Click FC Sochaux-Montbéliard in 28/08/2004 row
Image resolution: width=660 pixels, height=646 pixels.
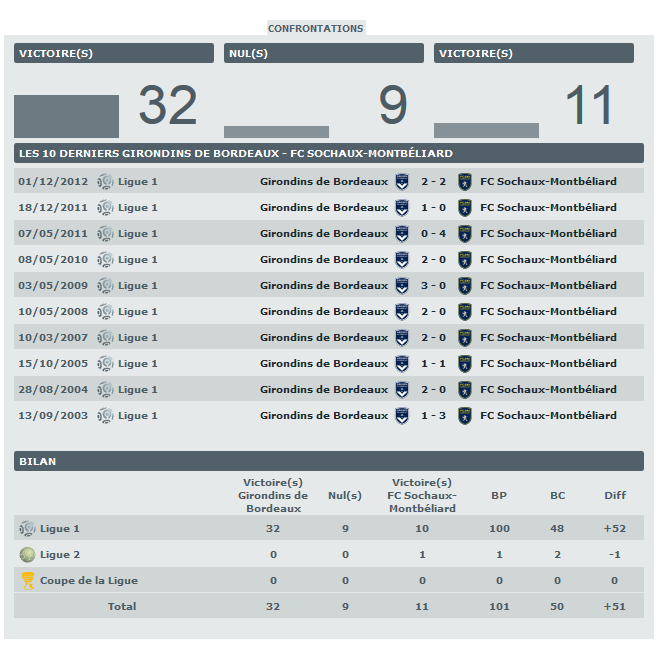pyautogui.click(x=548, y=390)
